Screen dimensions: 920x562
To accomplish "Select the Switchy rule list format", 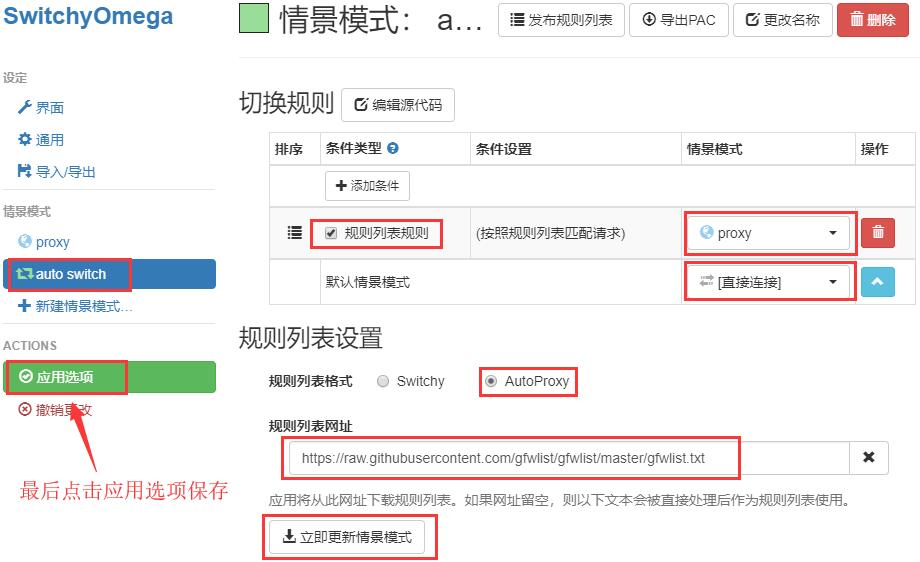I will point(383,381).
